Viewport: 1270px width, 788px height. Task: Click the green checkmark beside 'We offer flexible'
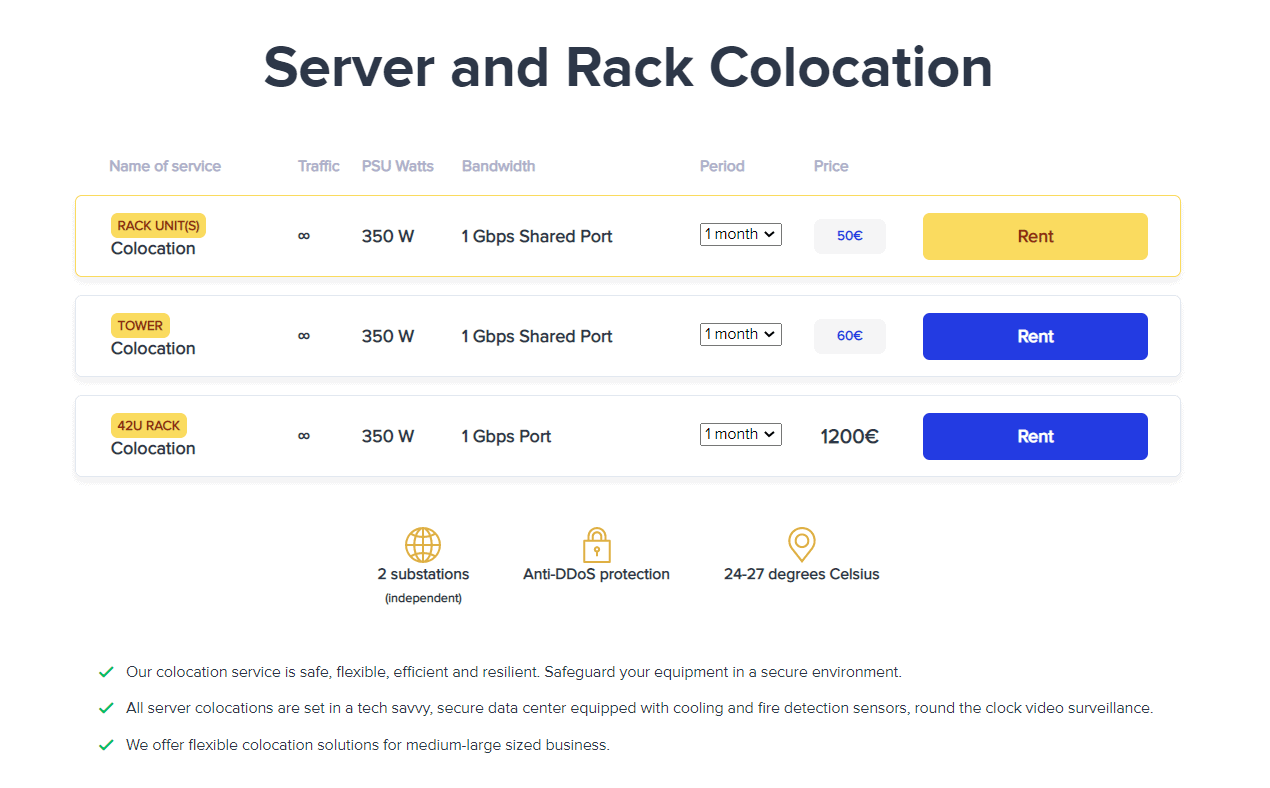click(x=106, y=745)
